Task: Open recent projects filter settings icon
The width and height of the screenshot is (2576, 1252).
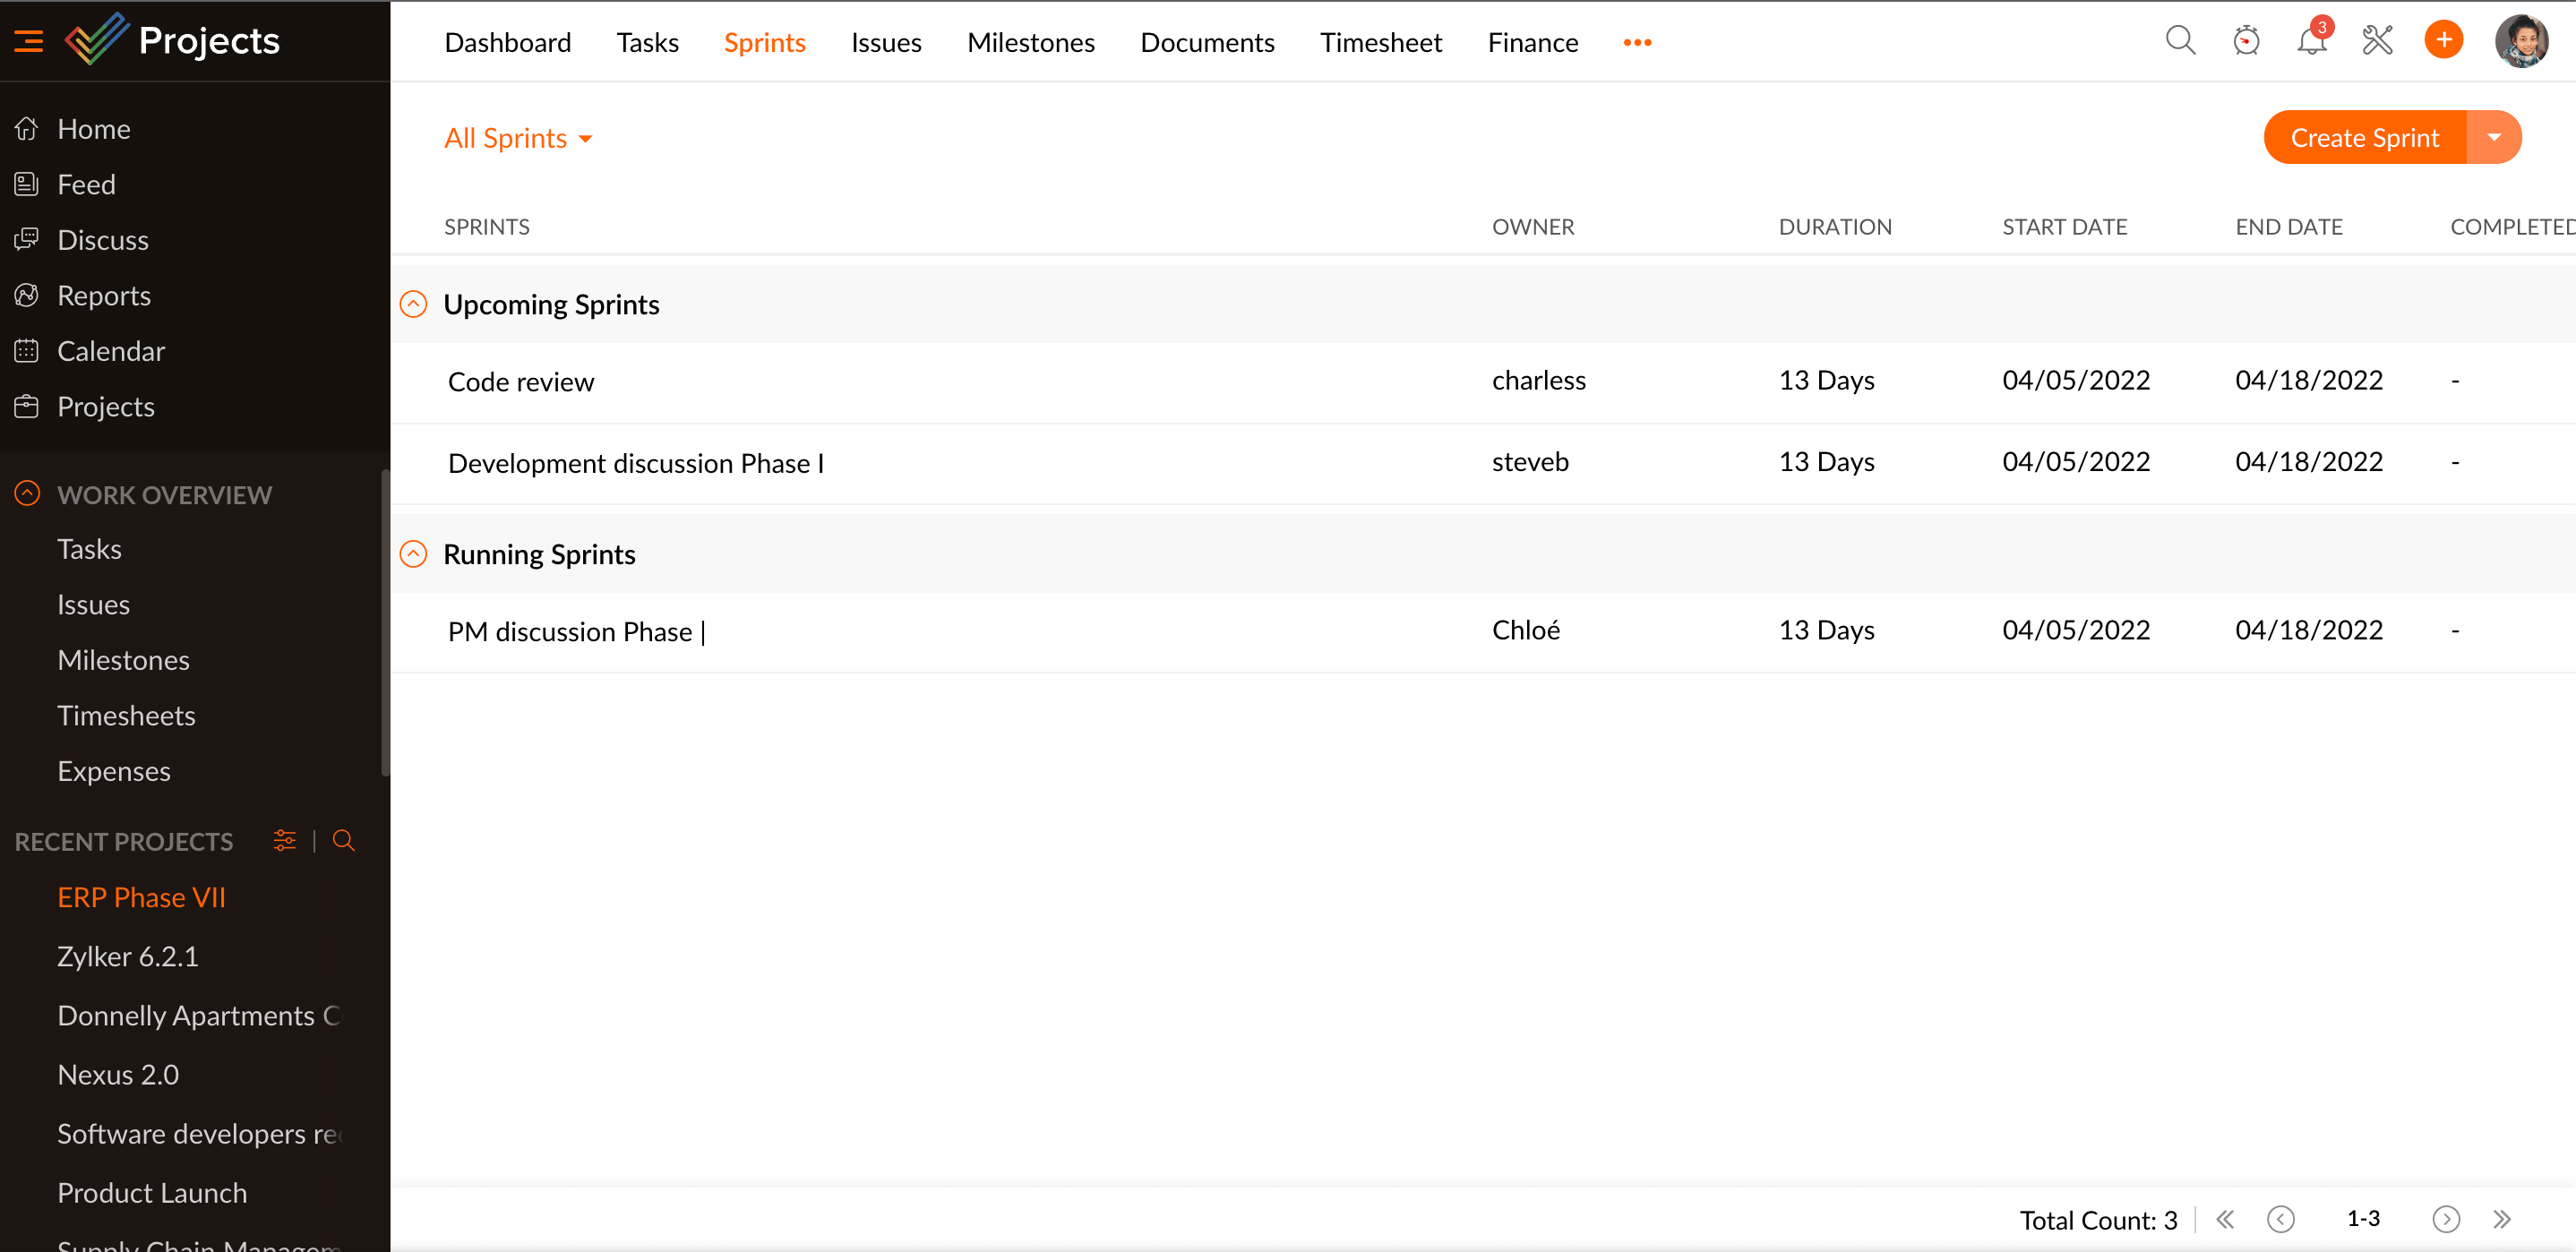Action: tap(285, 841)
